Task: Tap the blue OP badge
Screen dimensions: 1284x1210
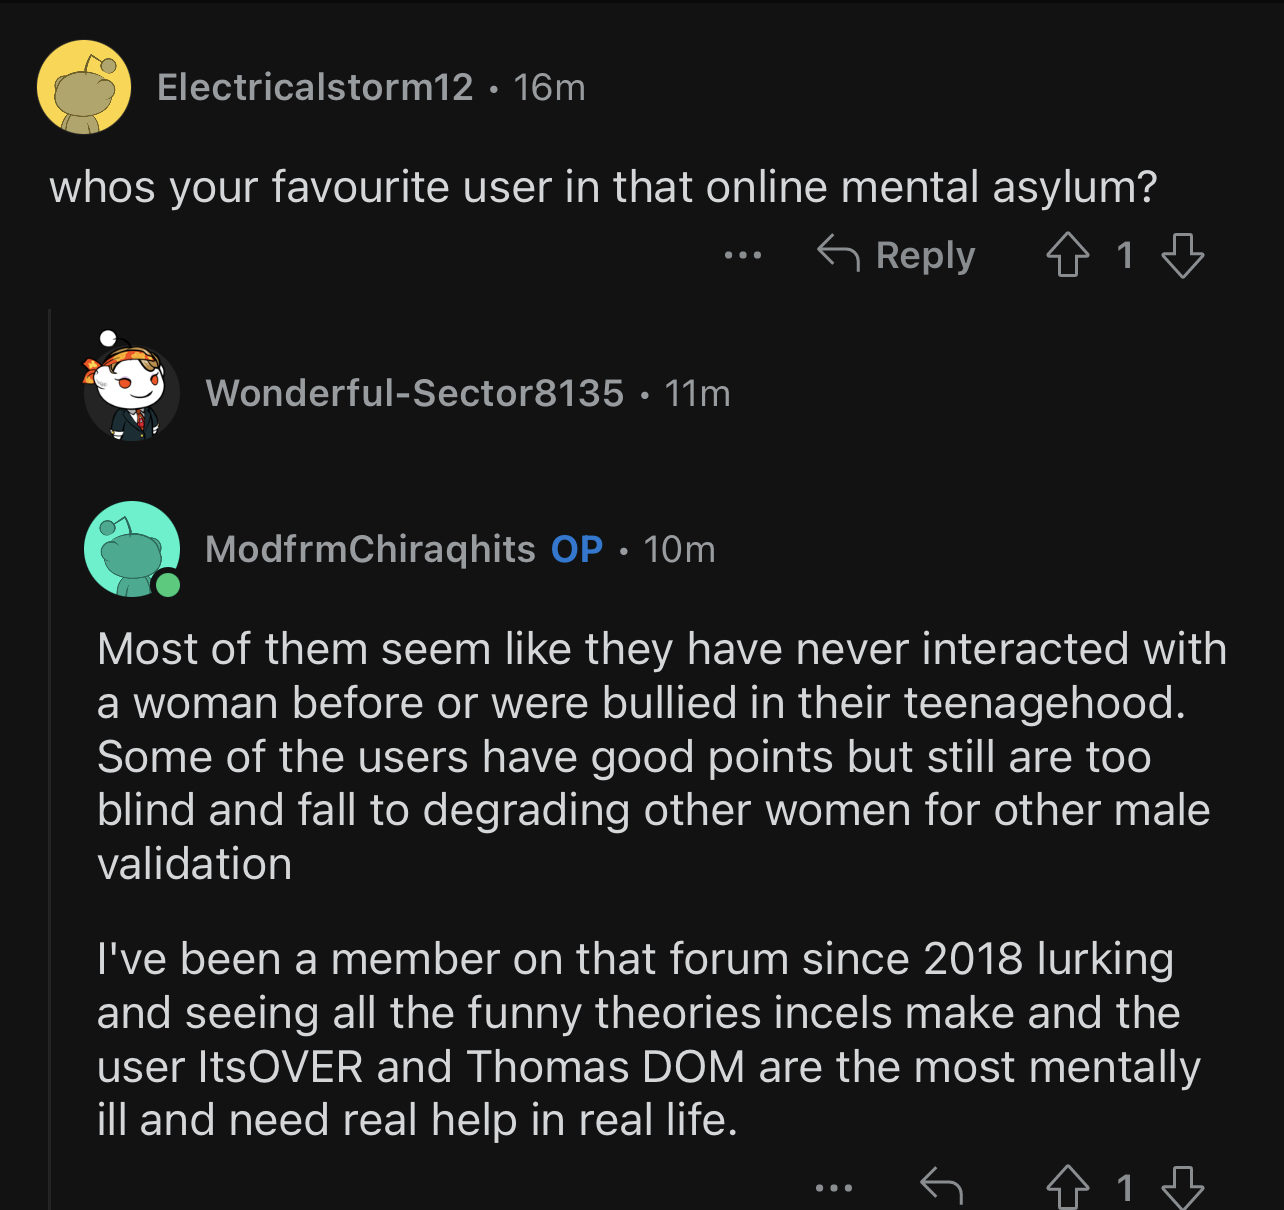Action: point(577,549)
